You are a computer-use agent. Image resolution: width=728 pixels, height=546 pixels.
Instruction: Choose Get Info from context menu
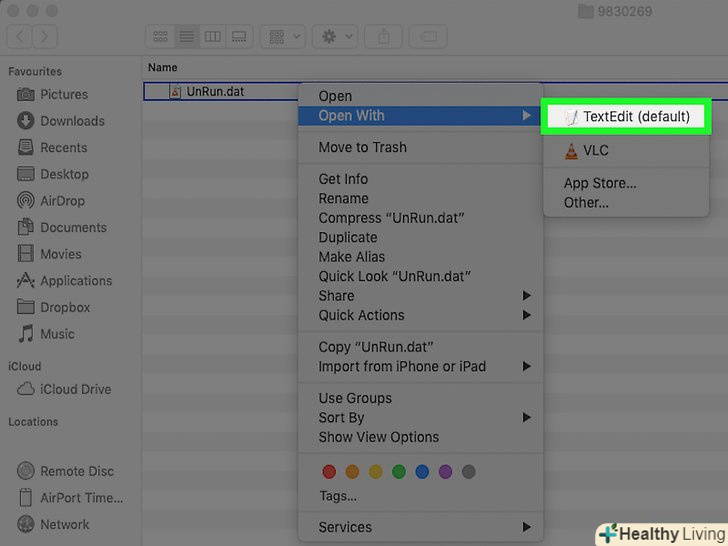point(420,179)
